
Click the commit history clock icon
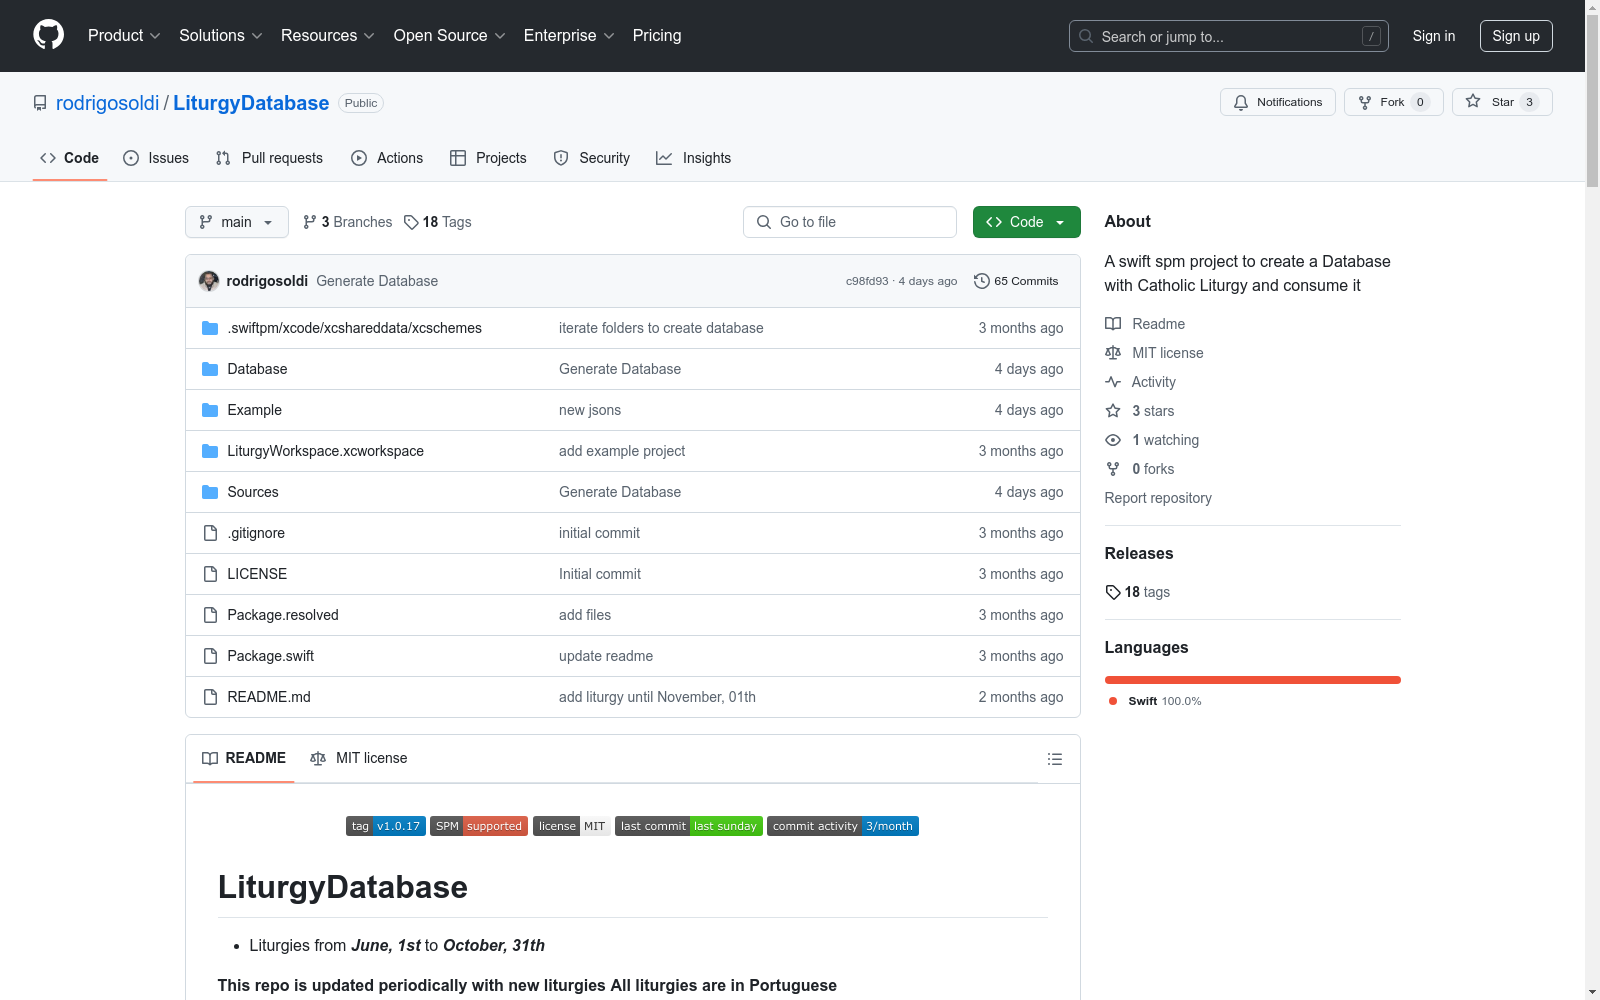pyautogui.click(x=982, y=281)
